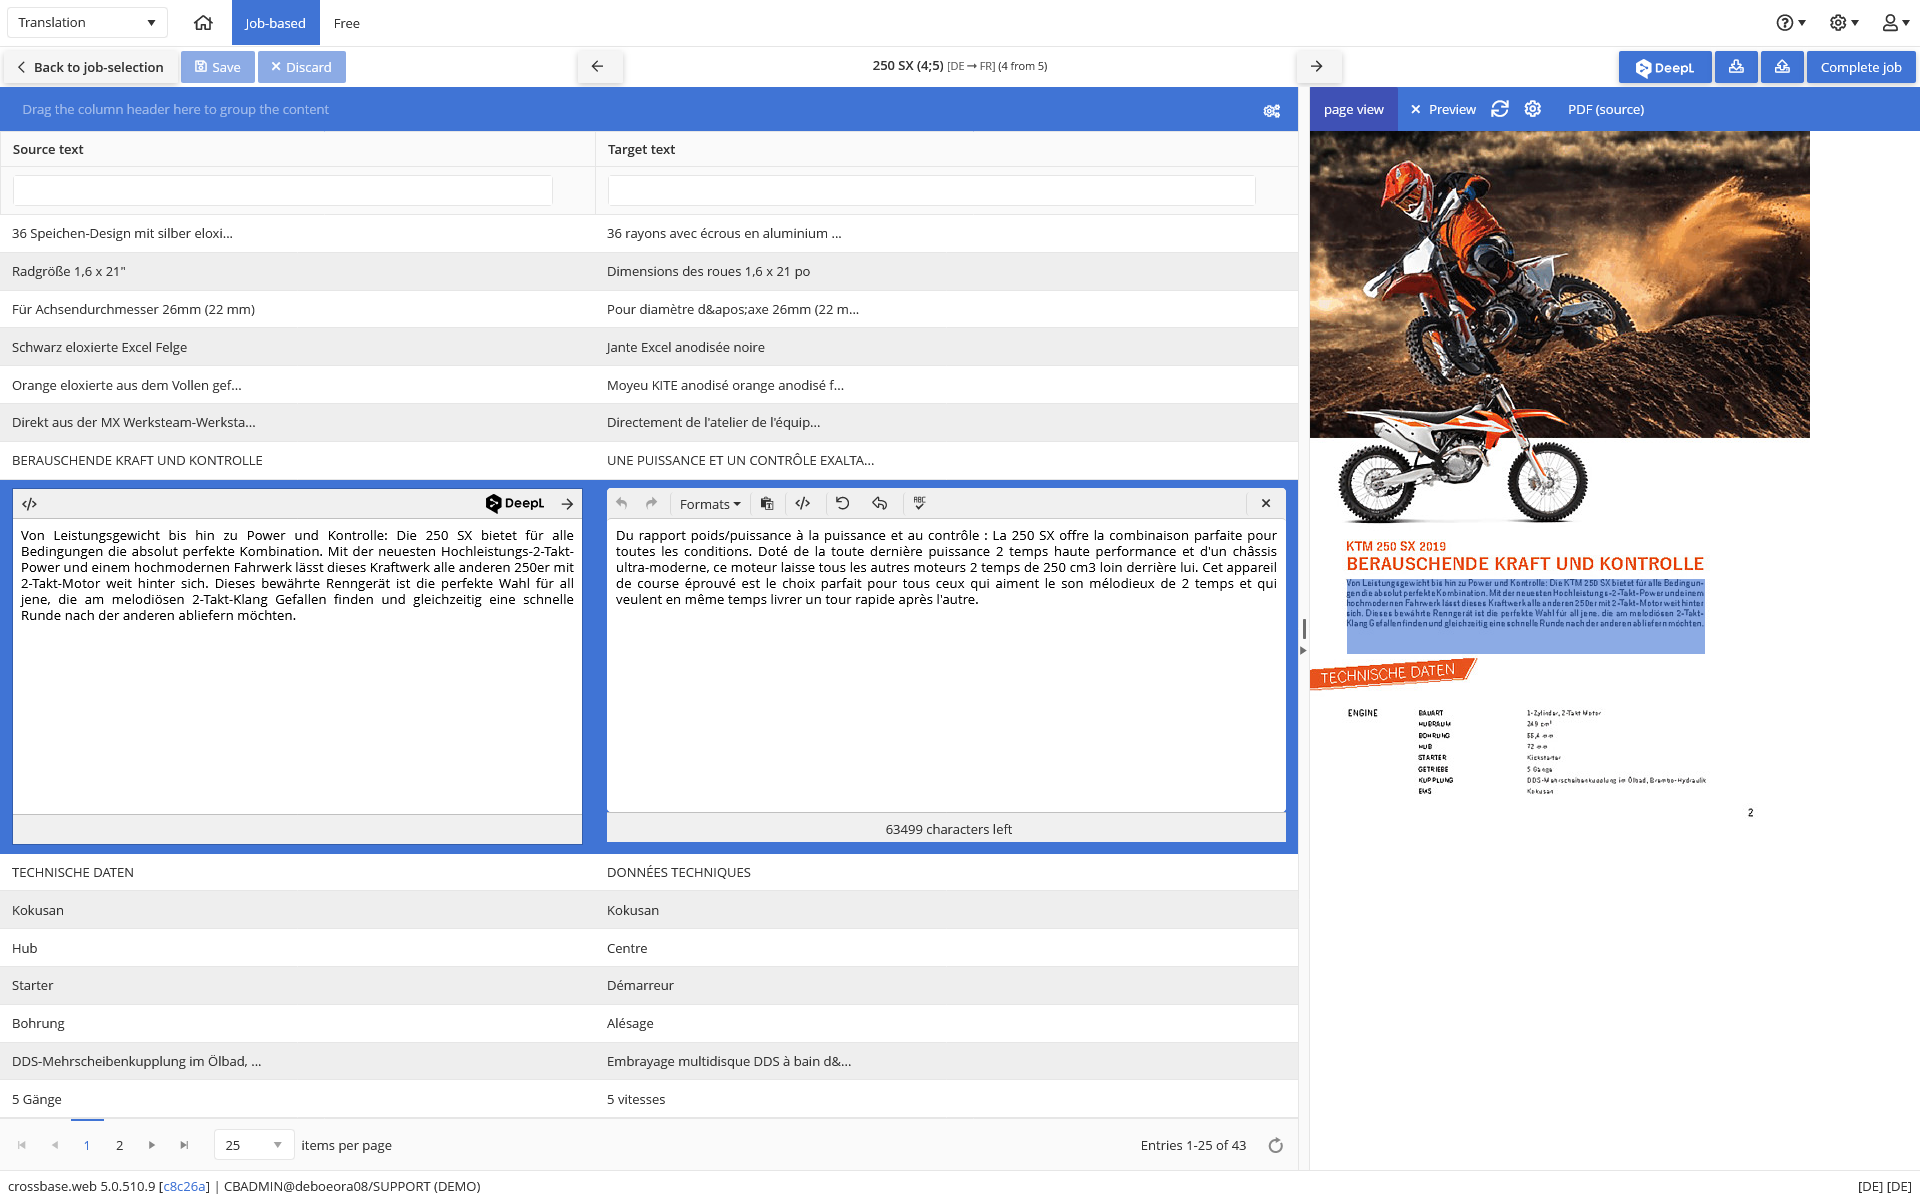Open items per page dropdown

pos(254,1145)
